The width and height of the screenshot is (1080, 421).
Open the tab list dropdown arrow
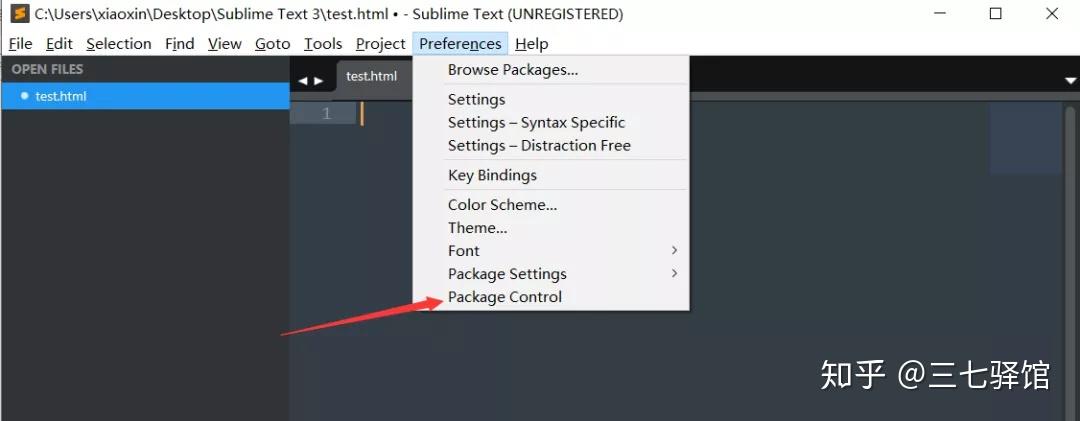click(x=1070, y=80)
